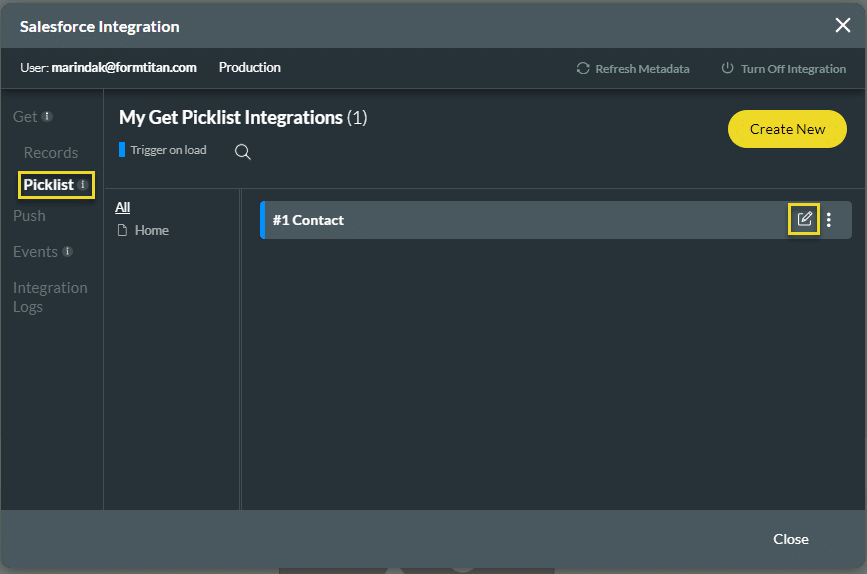This screenshot has width=867, height=574.
Task: Select the Home page in the list
Action: coord(151,230)
